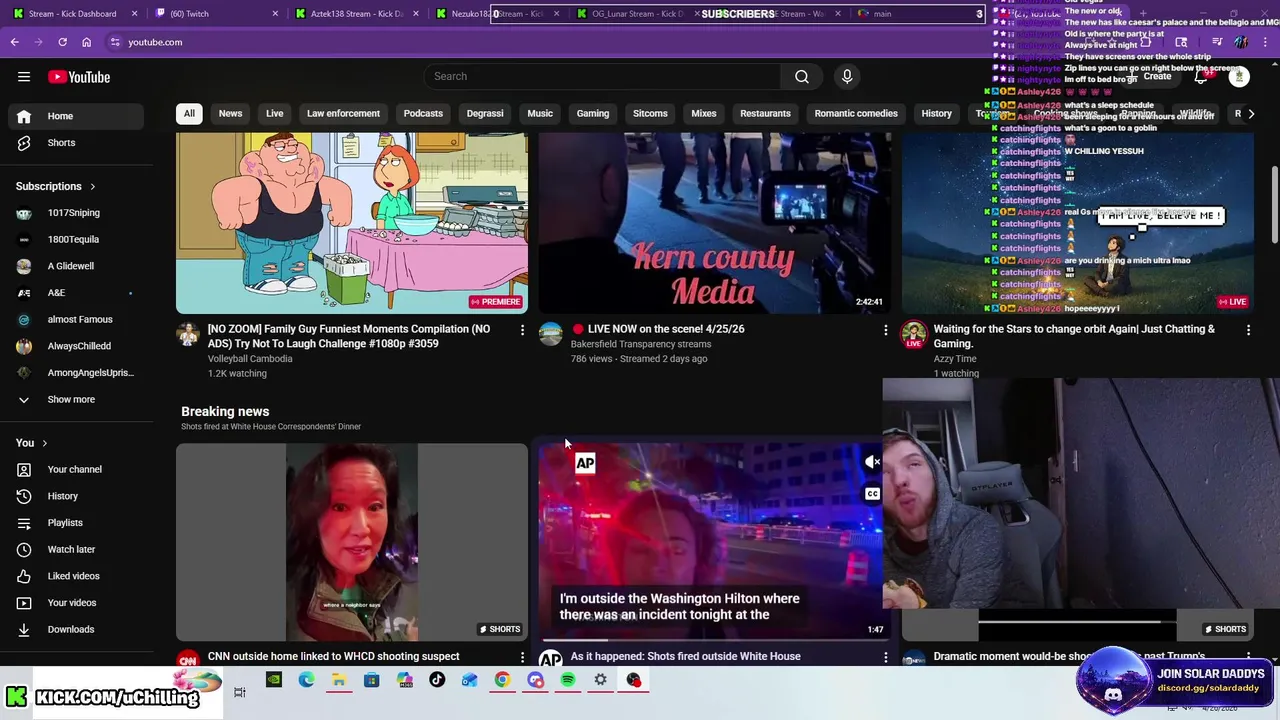Focus the YouTube search box
The width and height of the screenshot is (1280, 720).
pyautogui.click(x=602, y=77)
